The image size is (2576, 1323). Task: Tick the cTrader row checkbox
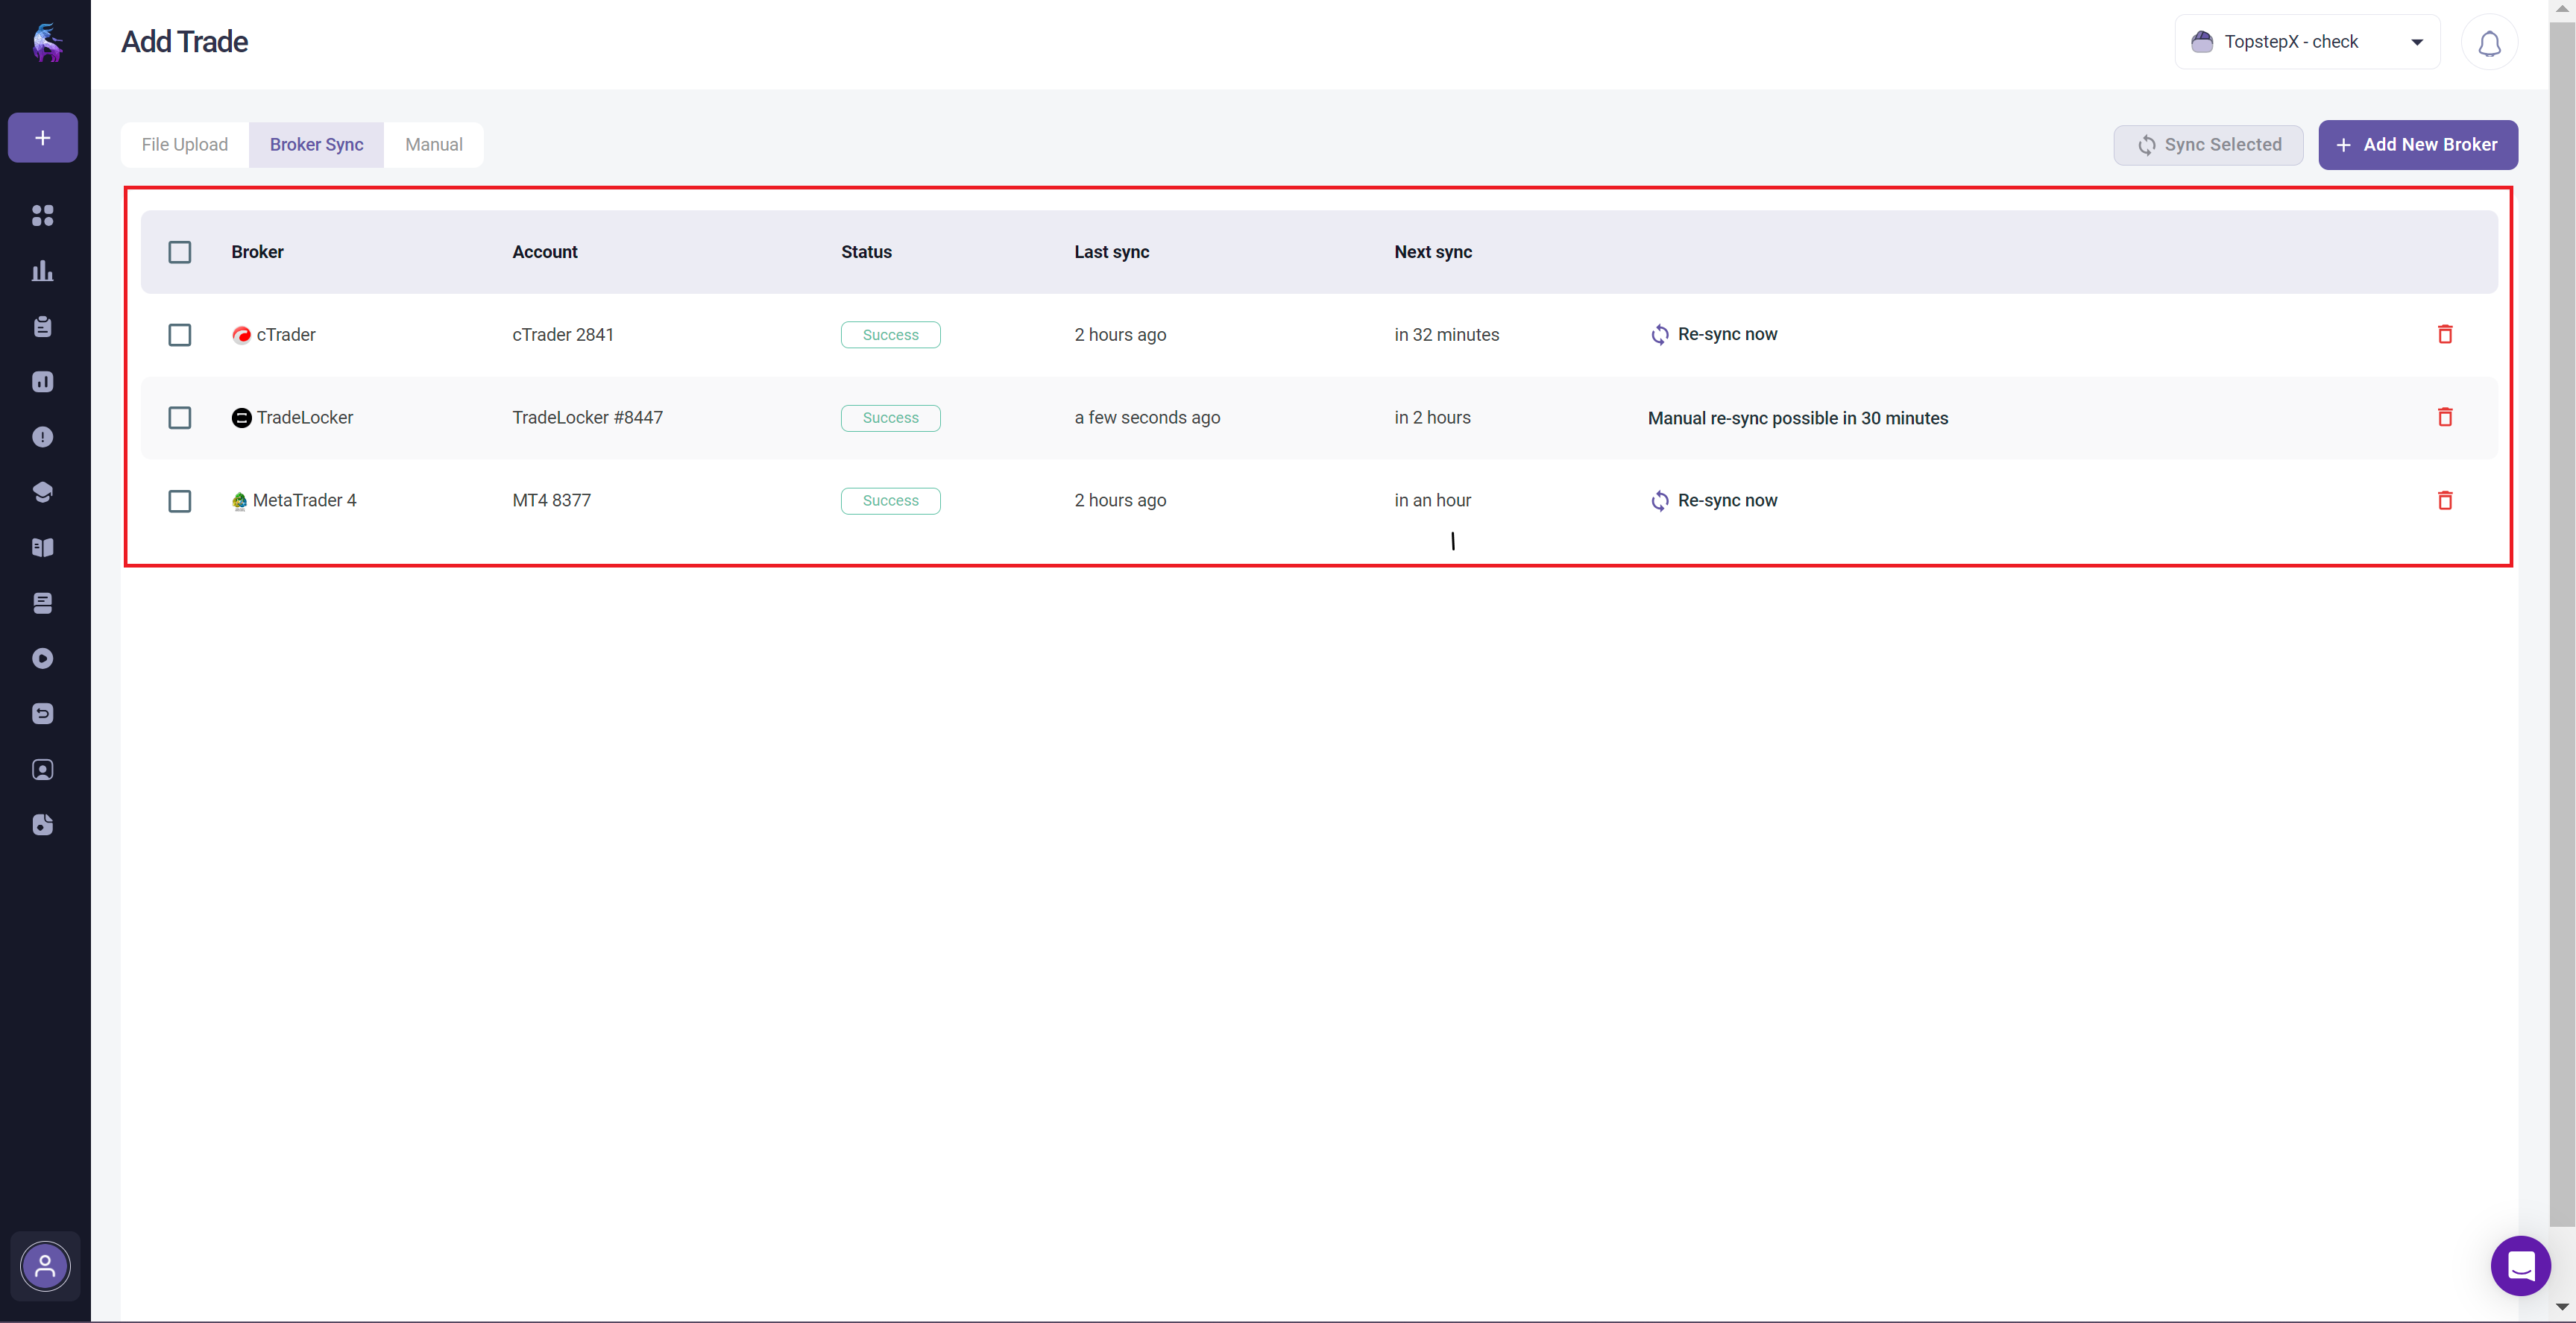click(x=180, y=335)
